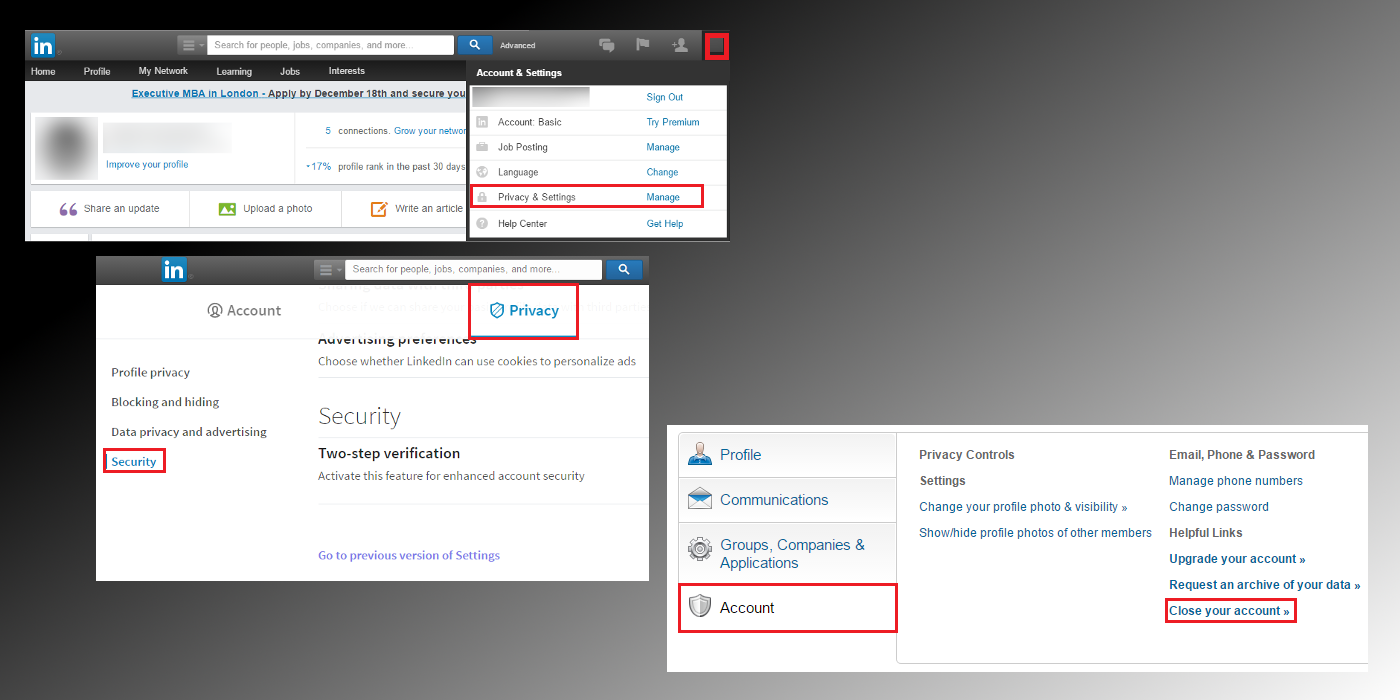Open Groups, Companies & Applications tab

tap(788, 554)
